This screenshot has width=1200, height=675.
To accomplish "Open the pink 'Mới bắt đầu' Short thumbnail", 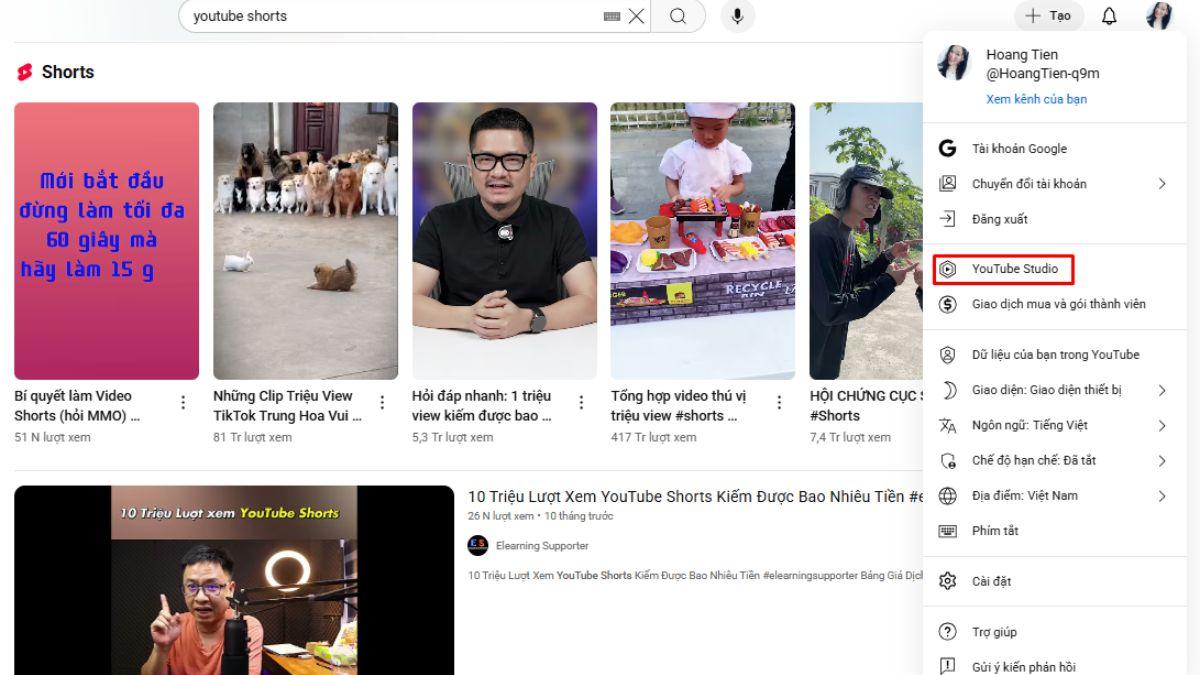I will point(106,241).
